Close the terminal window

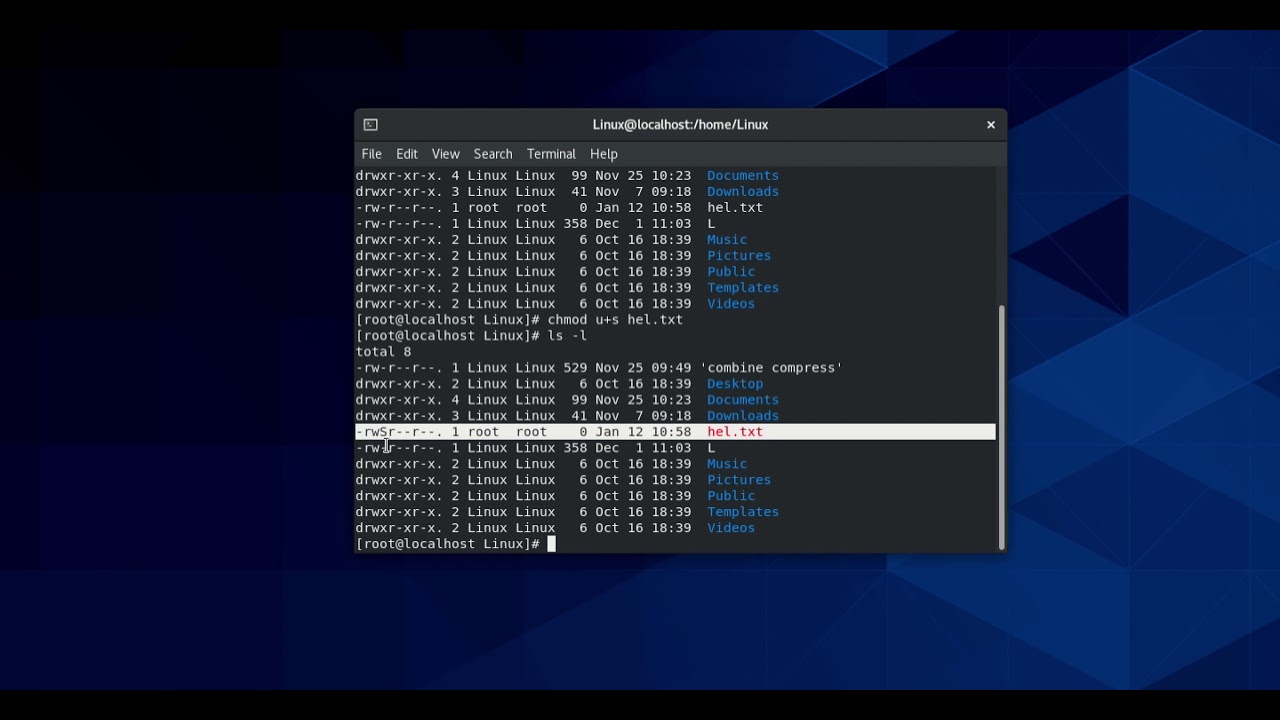(x=991, y=125)
